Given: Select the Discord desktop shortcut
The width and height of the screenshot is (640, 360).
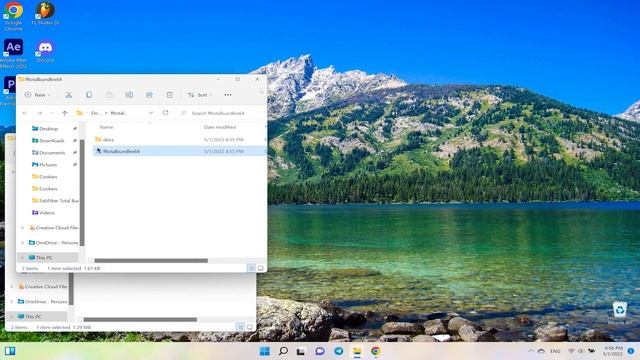Looking at the screenshot, I should 45,51.
